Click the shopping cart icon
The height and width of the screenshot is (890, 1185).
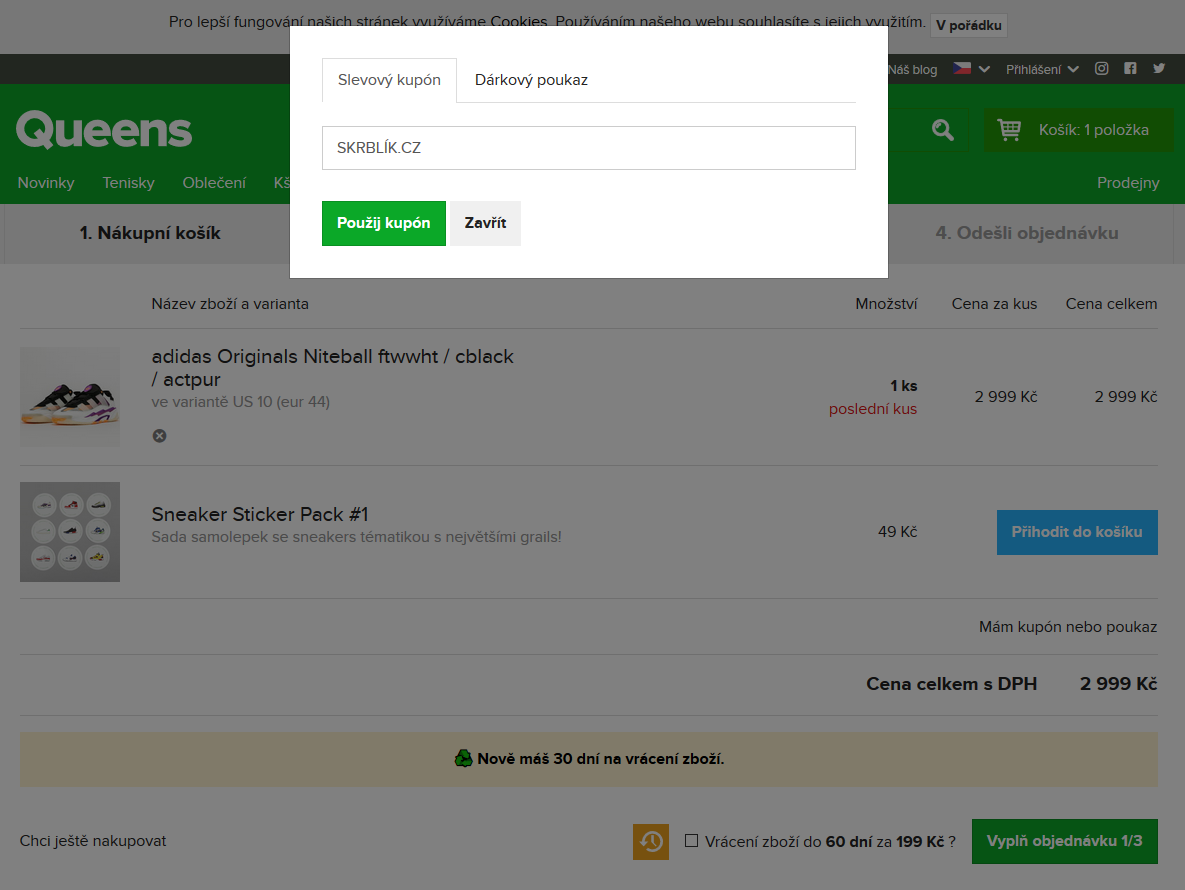tap(1009, 130)
